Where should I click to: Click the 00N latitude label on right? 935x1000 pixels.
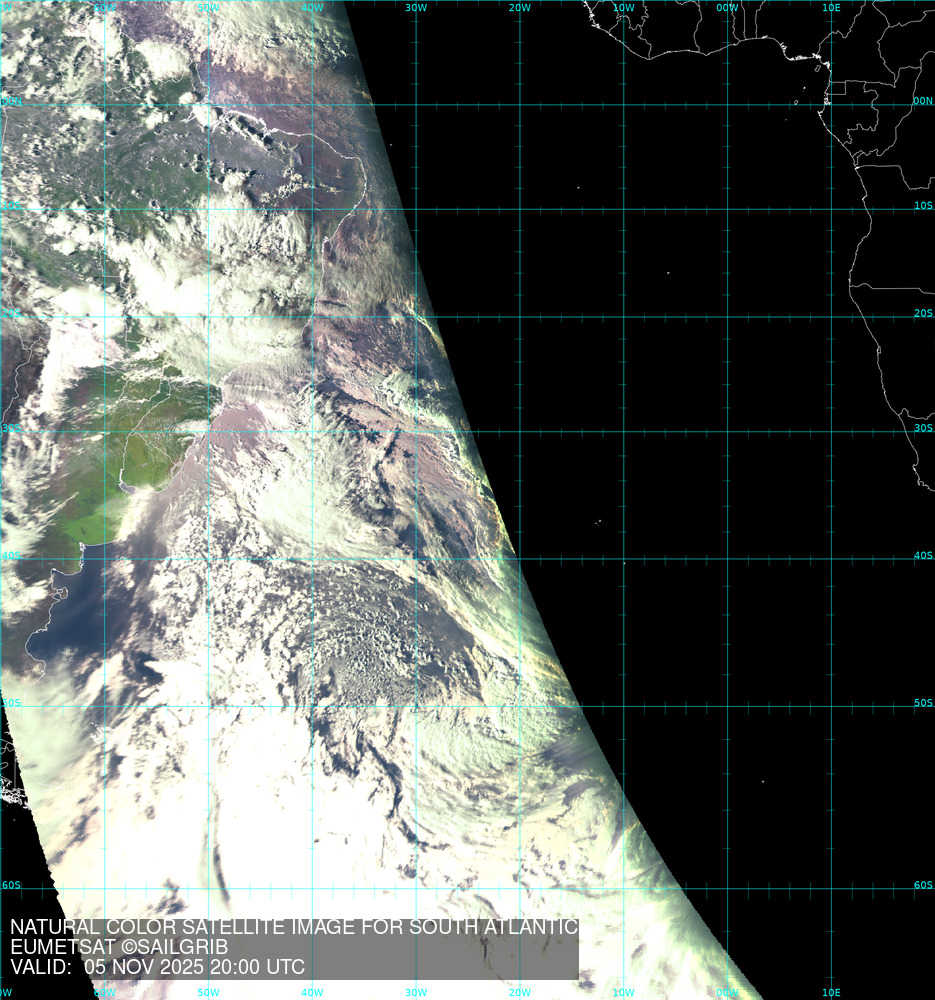(923, 101)
